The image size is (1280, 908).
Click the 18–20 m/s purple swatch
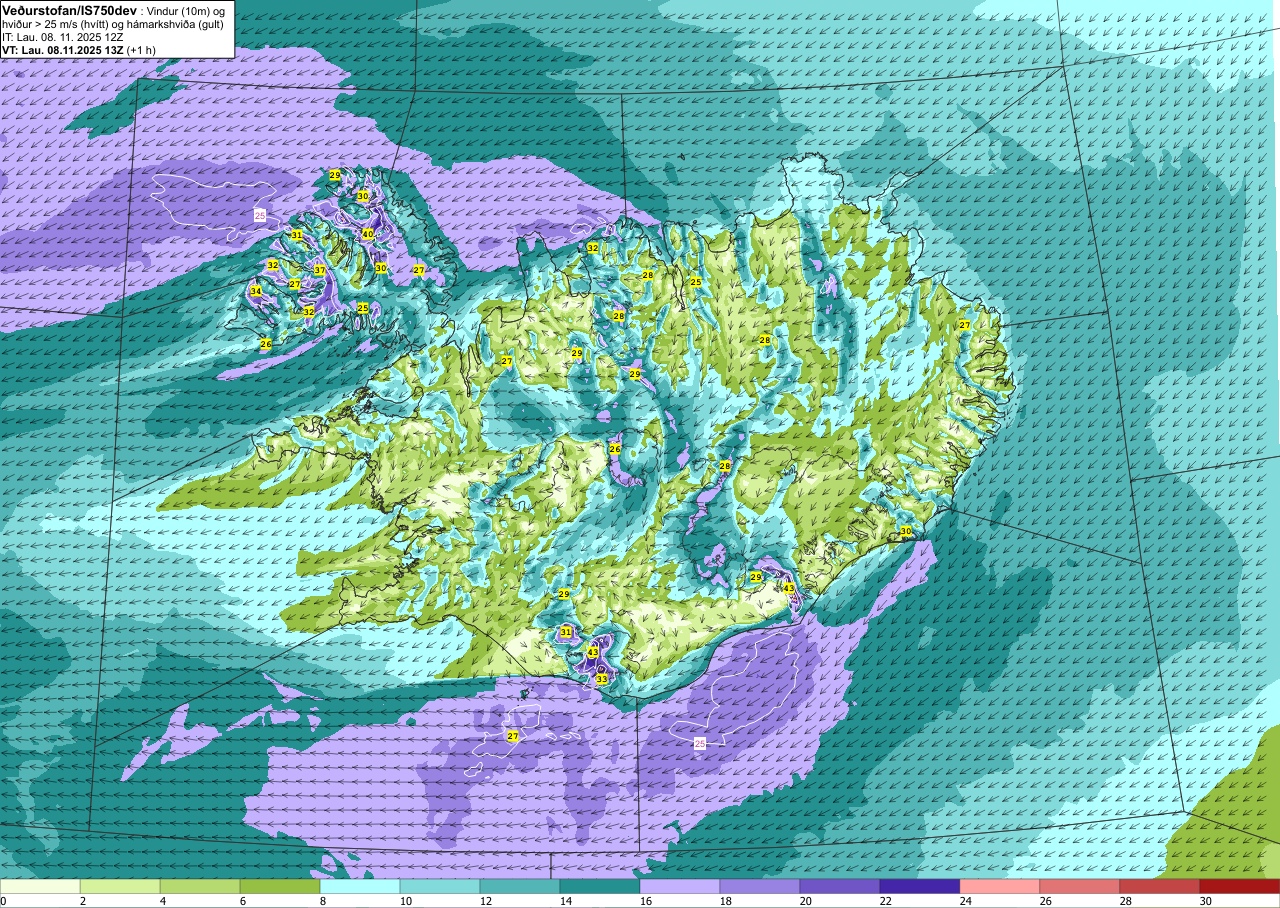[x=760, y=886]
